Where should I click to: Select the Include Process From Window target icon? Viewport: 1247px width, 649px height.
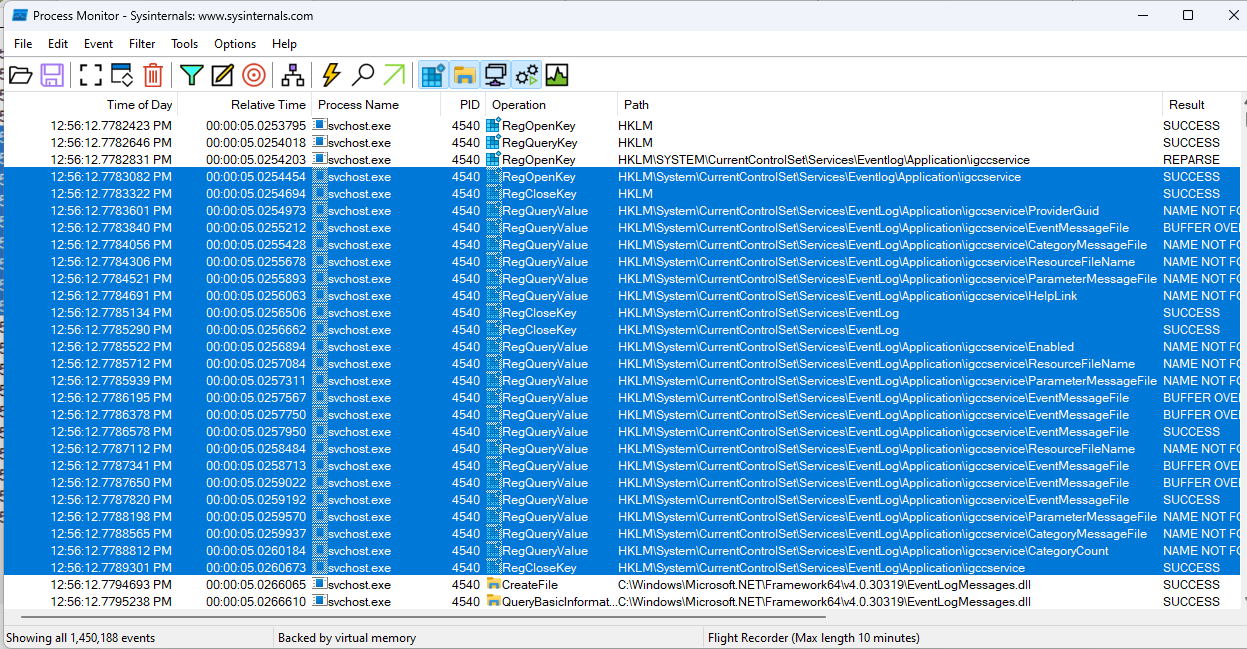click(254, 75)
